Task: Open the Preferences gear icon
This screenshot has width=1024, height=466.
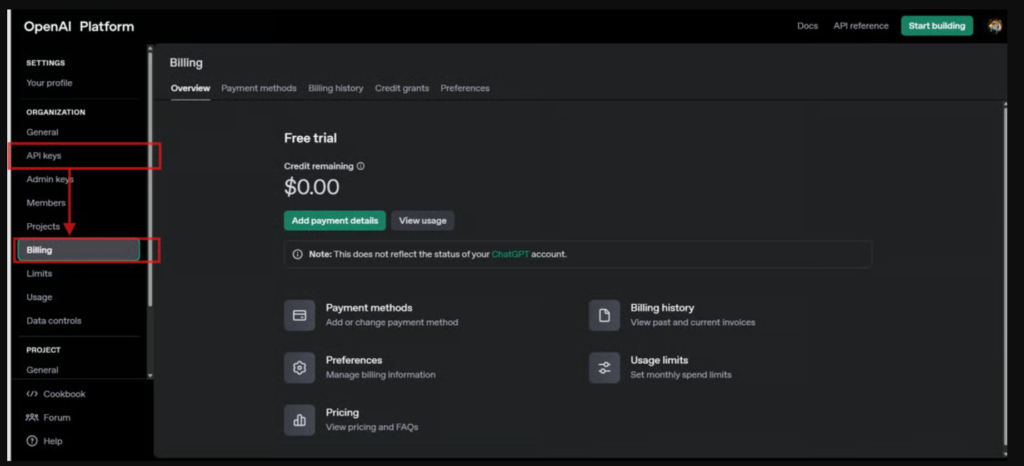Action: (300, 368)
